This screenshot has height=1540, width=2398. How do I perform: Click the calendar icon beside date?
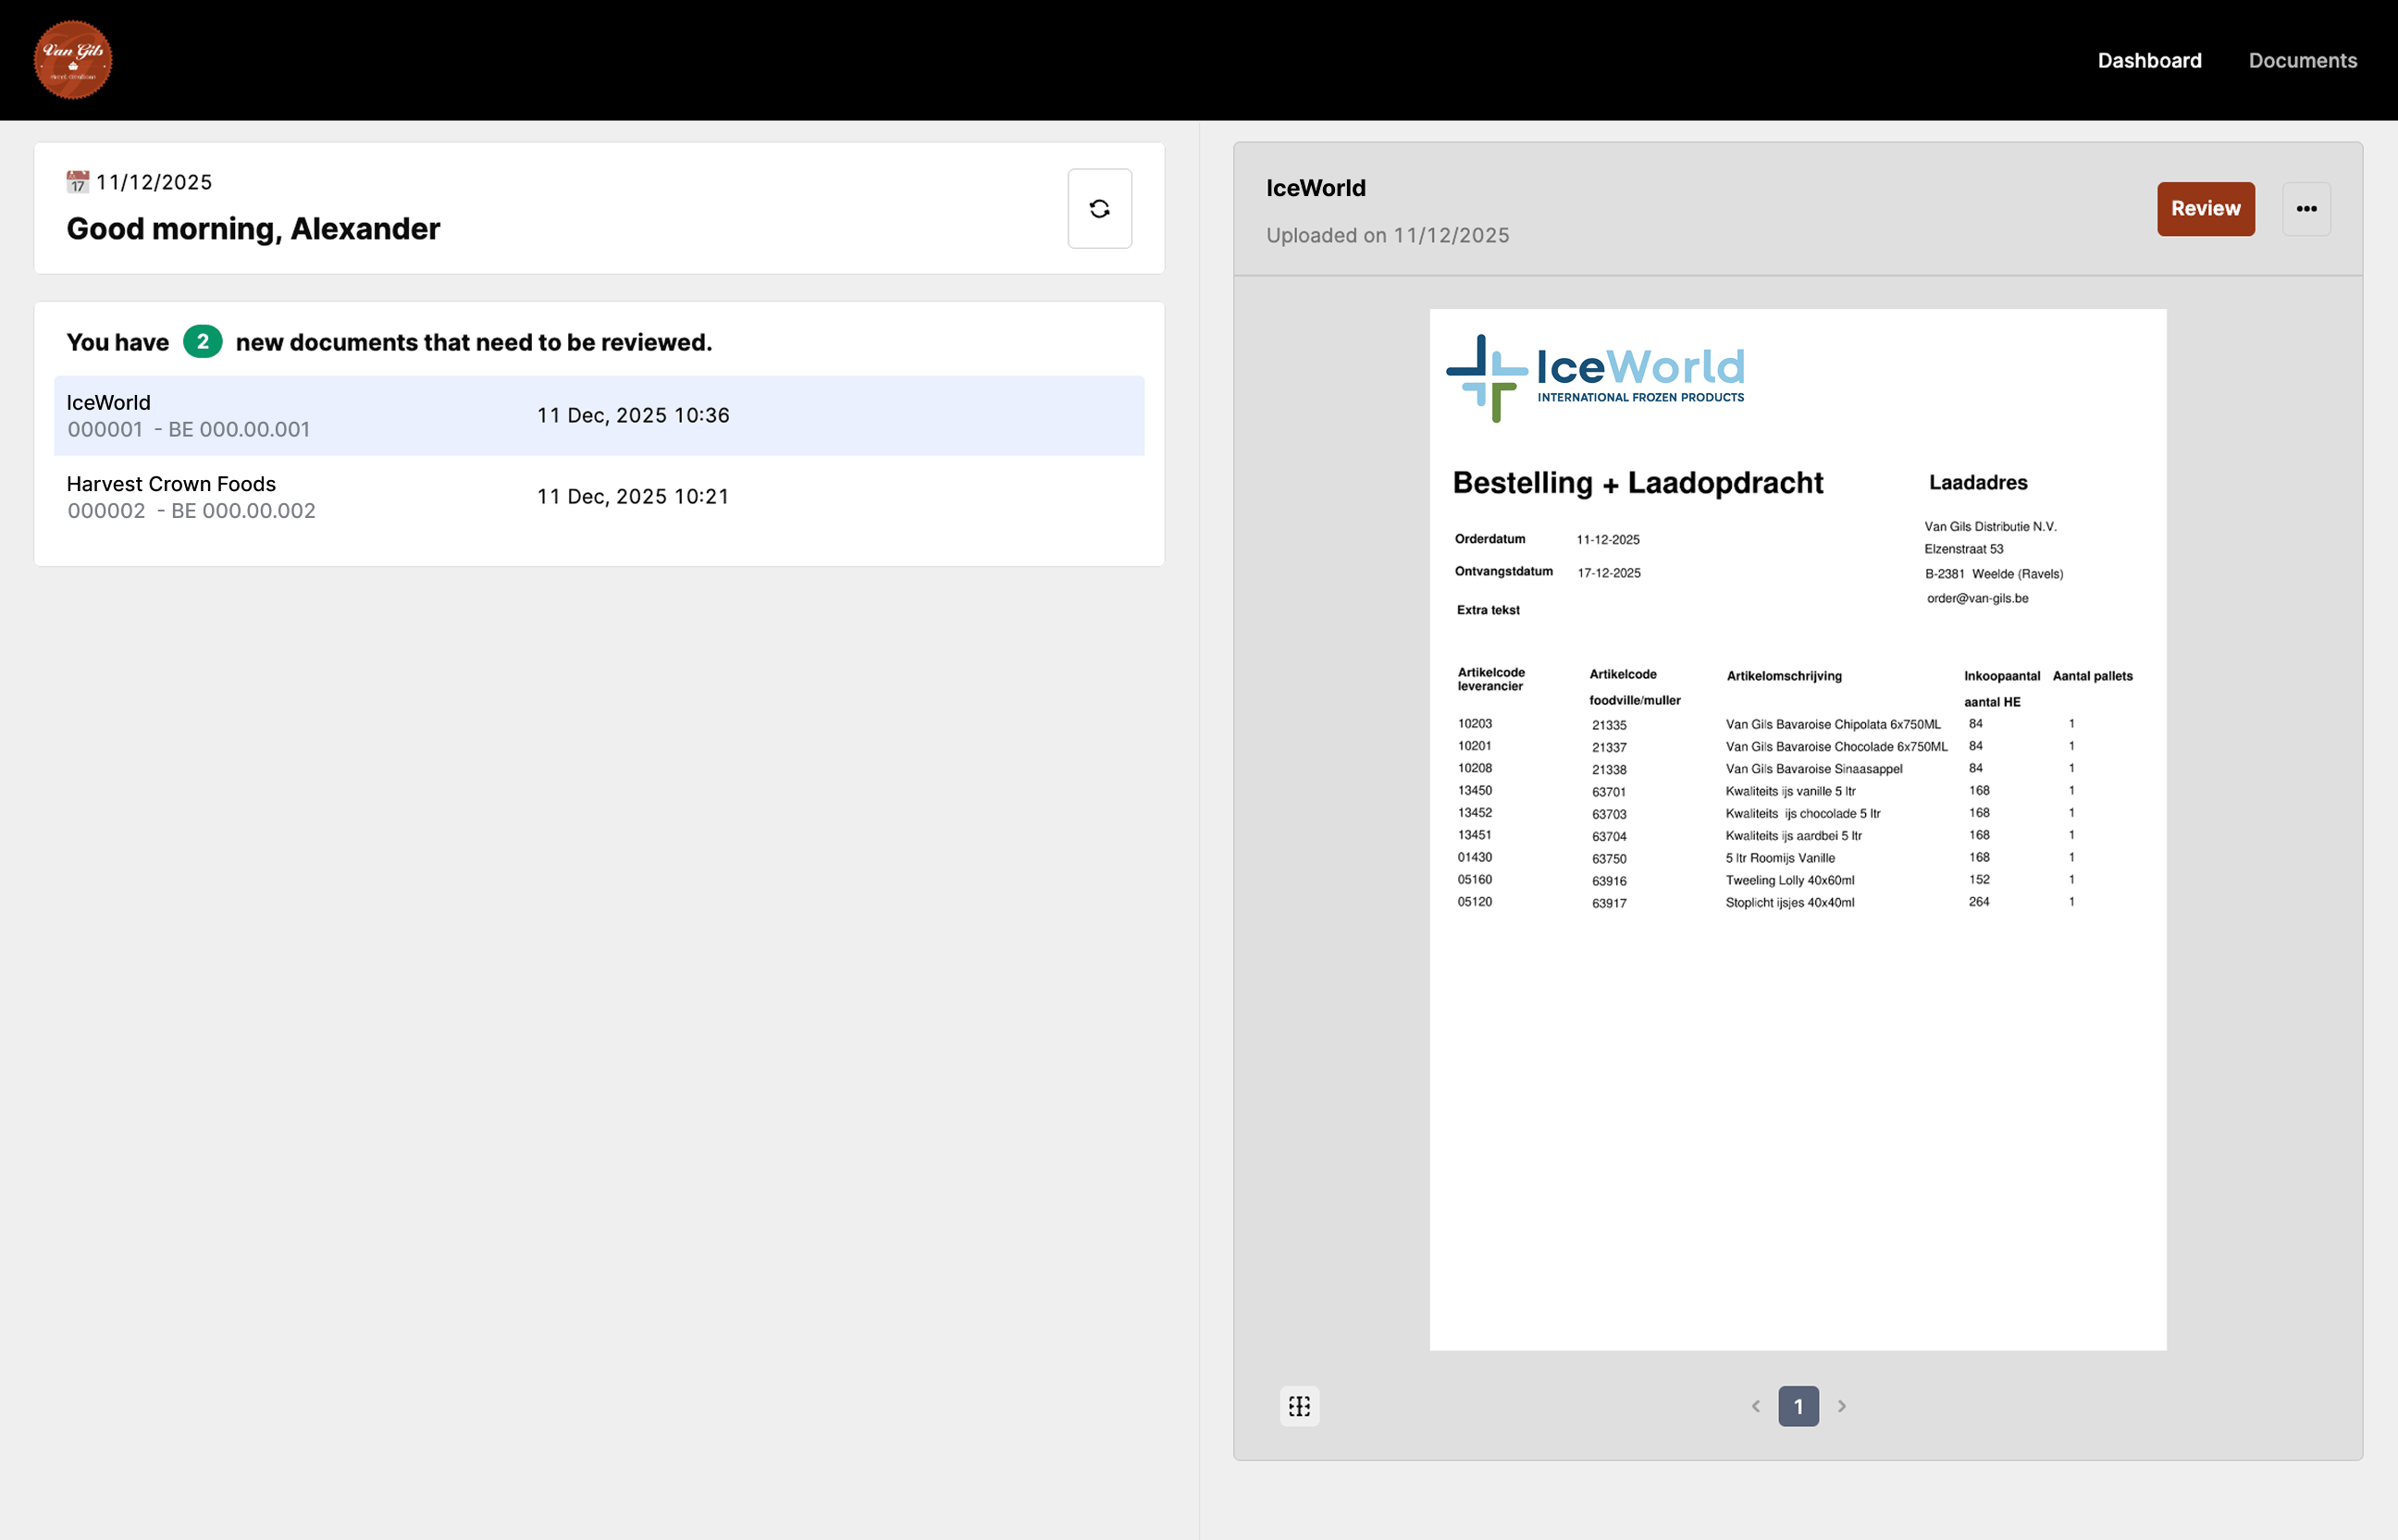(x=77, y=182)
